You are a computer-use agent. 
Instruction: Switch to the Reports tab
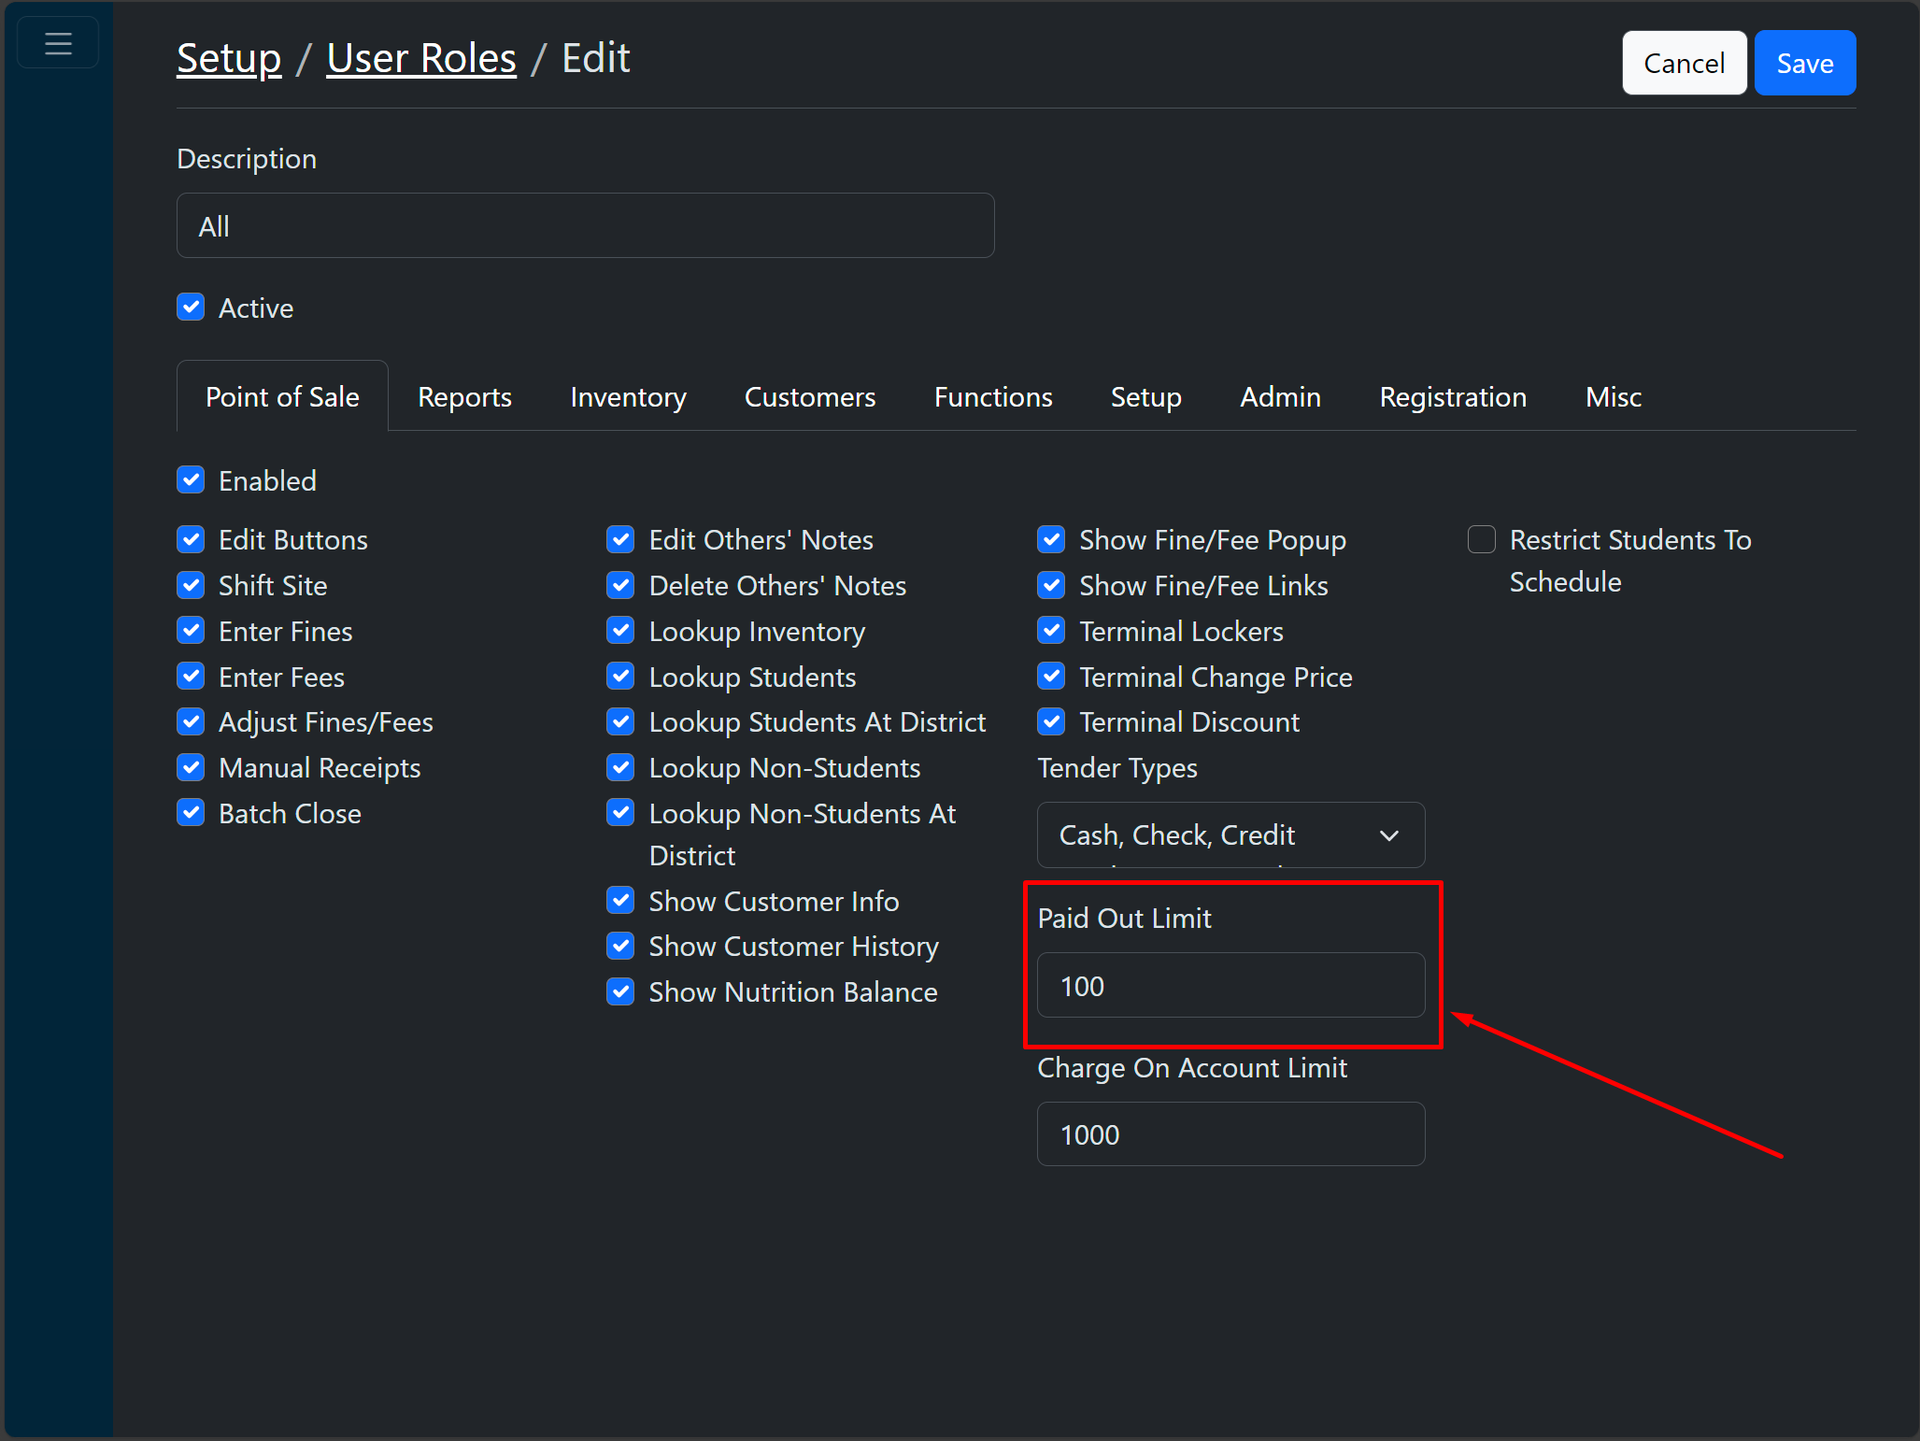coord(464,397)
